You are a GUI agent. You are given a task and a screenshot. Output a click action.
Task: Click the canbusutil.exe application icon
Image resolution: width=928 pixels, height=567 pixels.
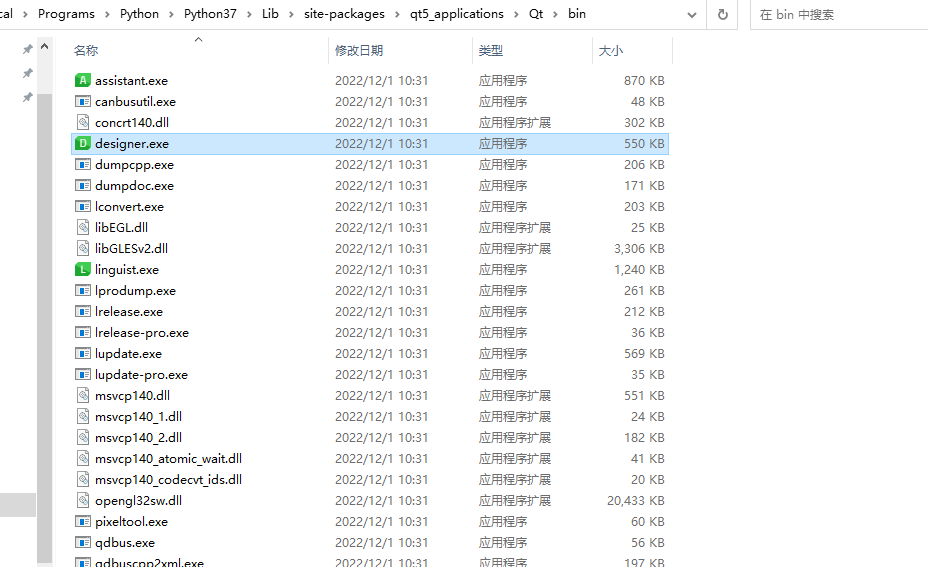[x=83, y=101]
